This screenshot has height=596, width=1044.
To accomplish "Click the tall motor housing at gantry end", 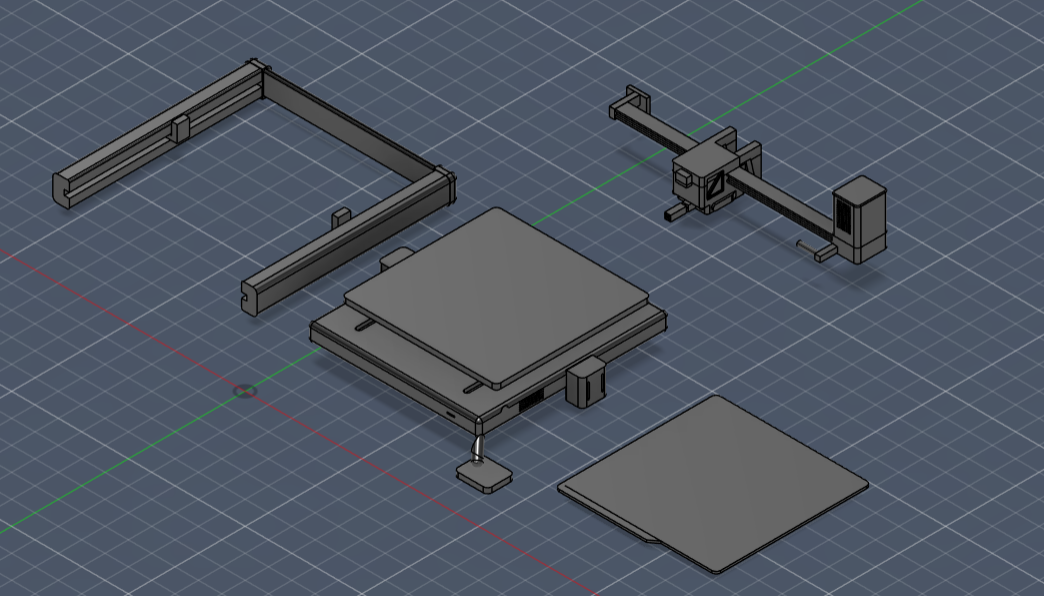I will (860, 218).
